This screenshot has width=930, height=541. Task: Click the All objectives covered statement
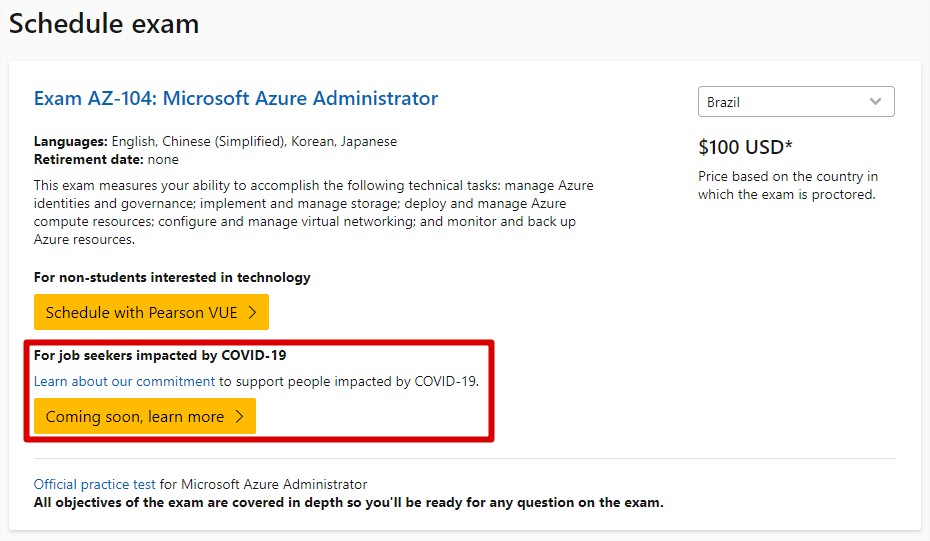tap(348, 502)
